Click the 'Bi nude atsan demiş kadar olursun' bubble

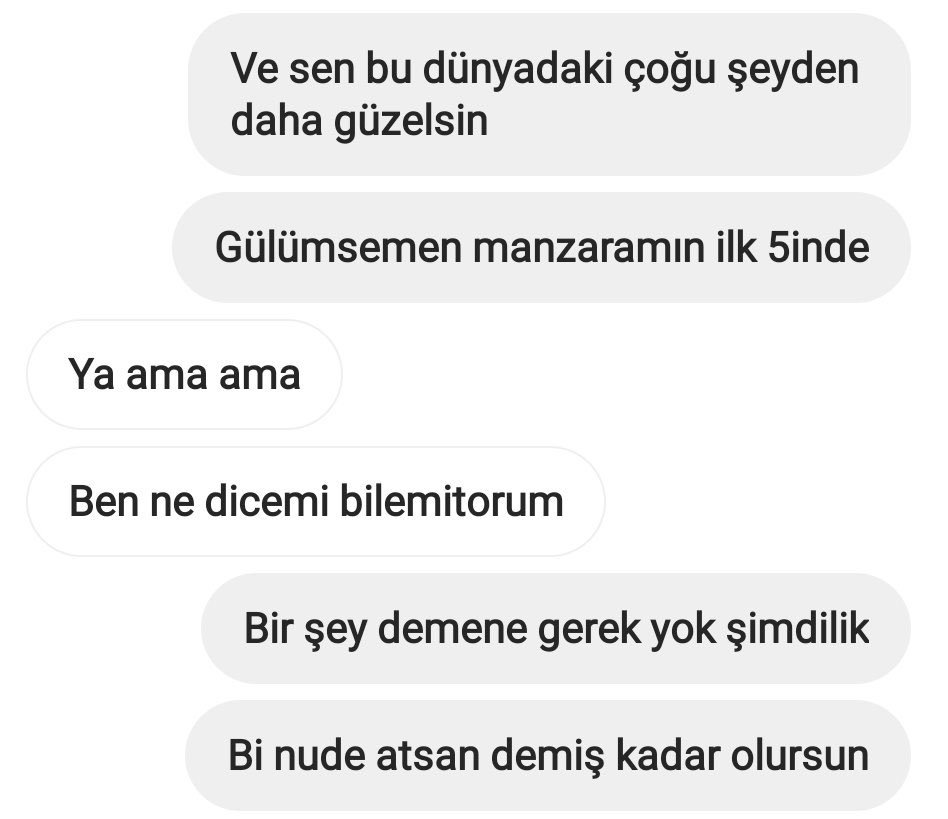pyautogui.click(x=548, y=756)
